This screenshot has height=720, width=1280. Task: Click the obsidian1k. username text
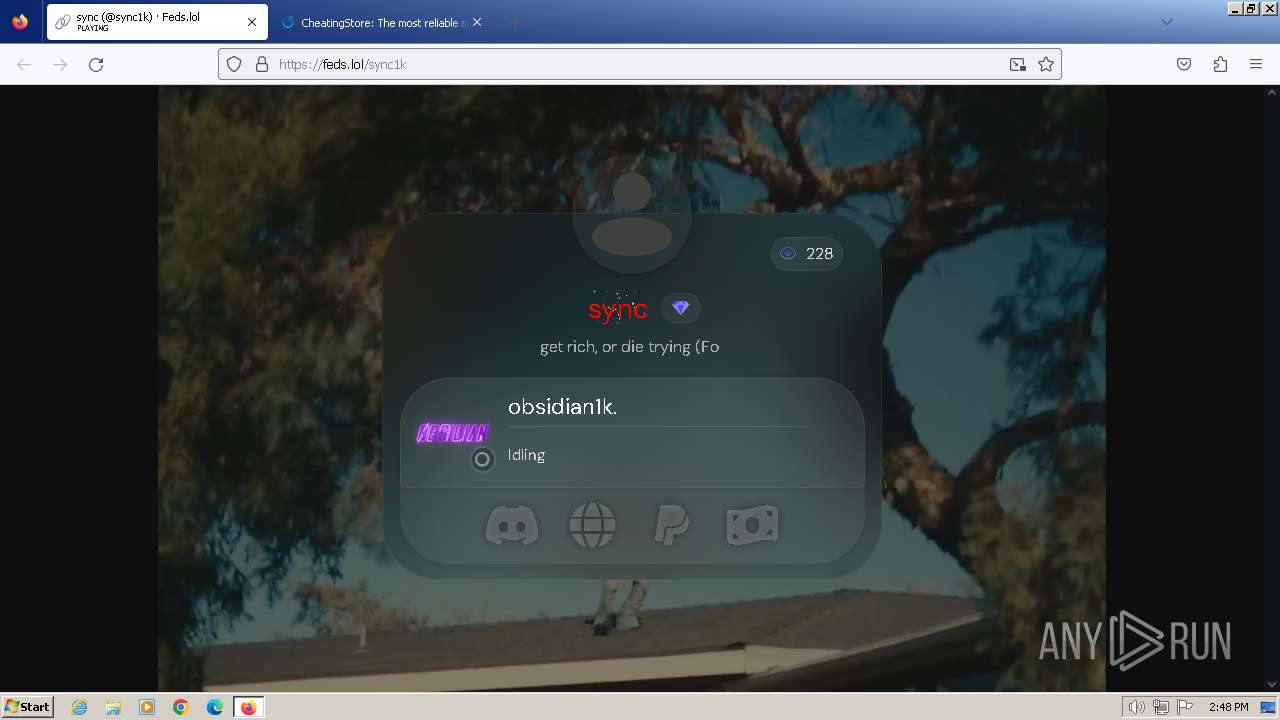pos(563,407)
